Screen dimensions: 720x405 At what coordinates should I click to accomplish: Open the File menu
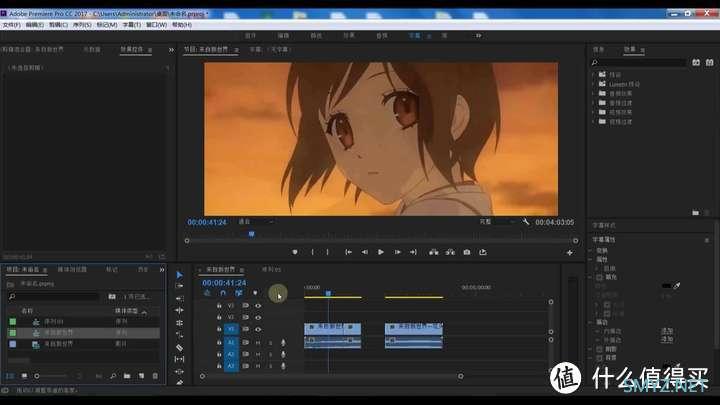[11, 25]
